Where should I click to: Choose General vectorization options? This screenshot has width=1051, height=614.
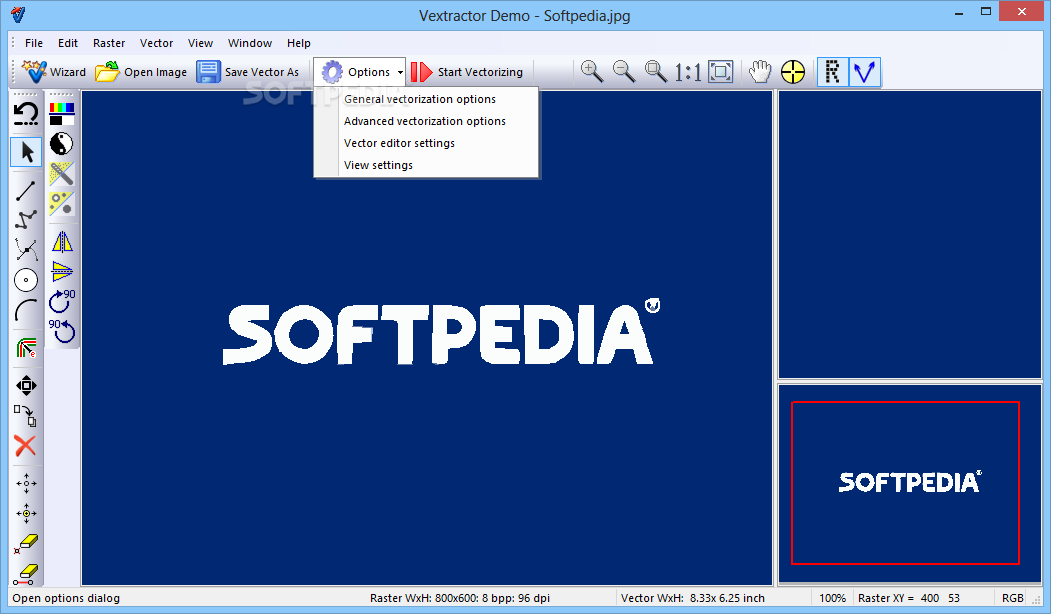click(x=426, y=99)
